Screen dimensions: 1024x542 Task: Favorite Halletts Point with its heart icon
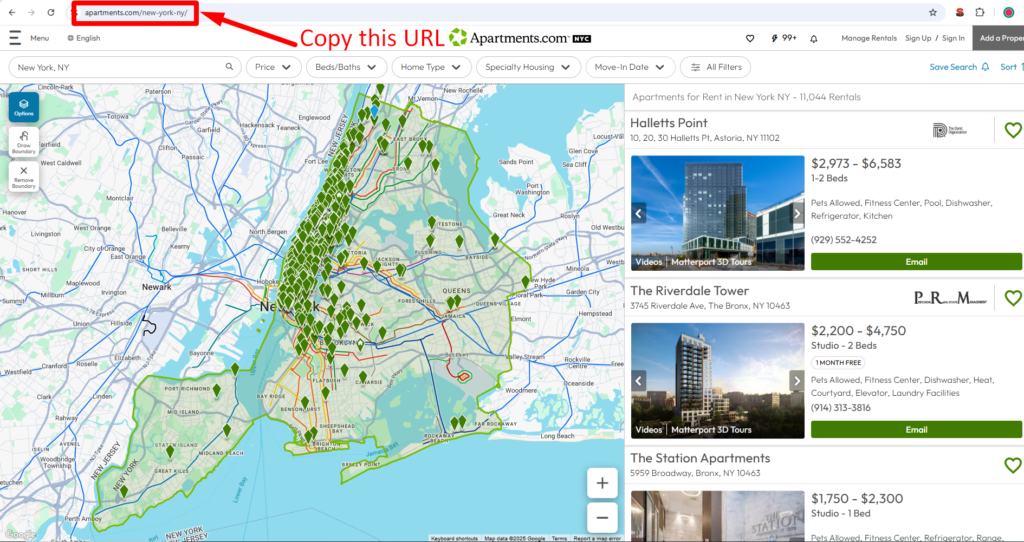pos(1013,131)
